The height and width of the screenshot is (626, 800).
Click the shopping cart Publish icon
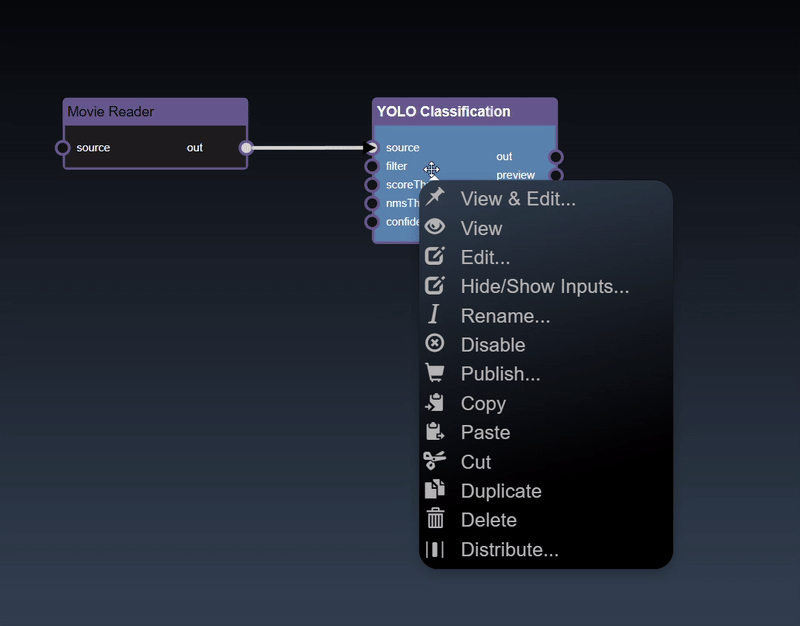tap(434, 373)
